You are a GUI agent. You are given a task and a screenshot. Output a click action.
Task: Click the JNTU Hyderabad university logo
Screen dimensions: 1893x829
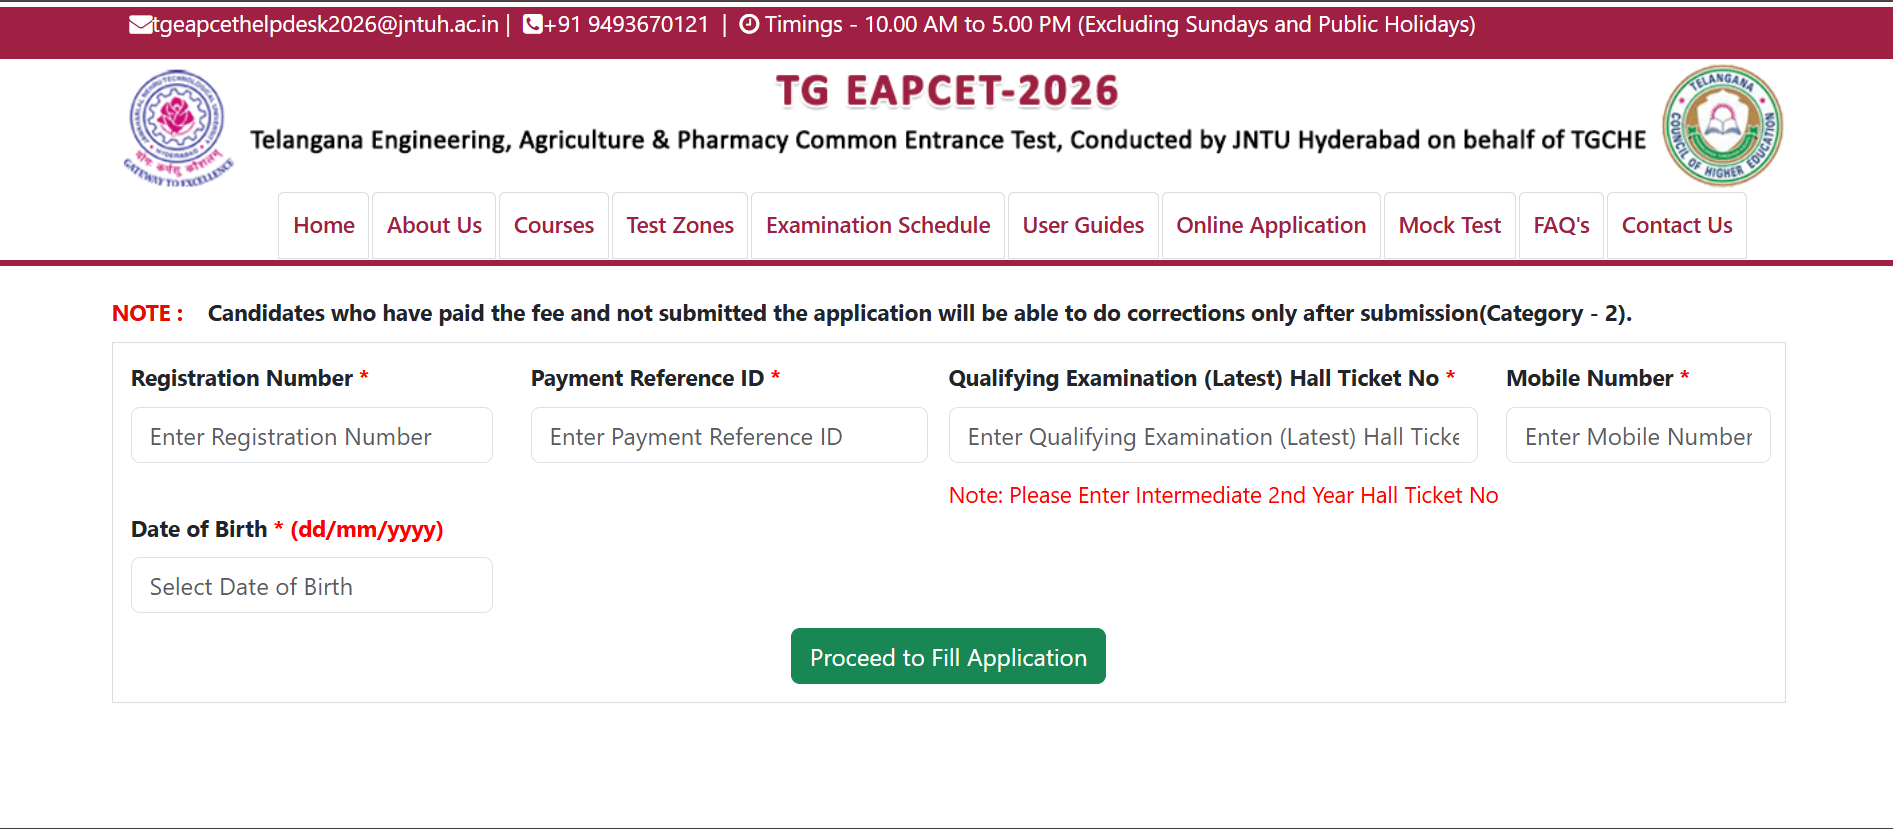[178, 127]
